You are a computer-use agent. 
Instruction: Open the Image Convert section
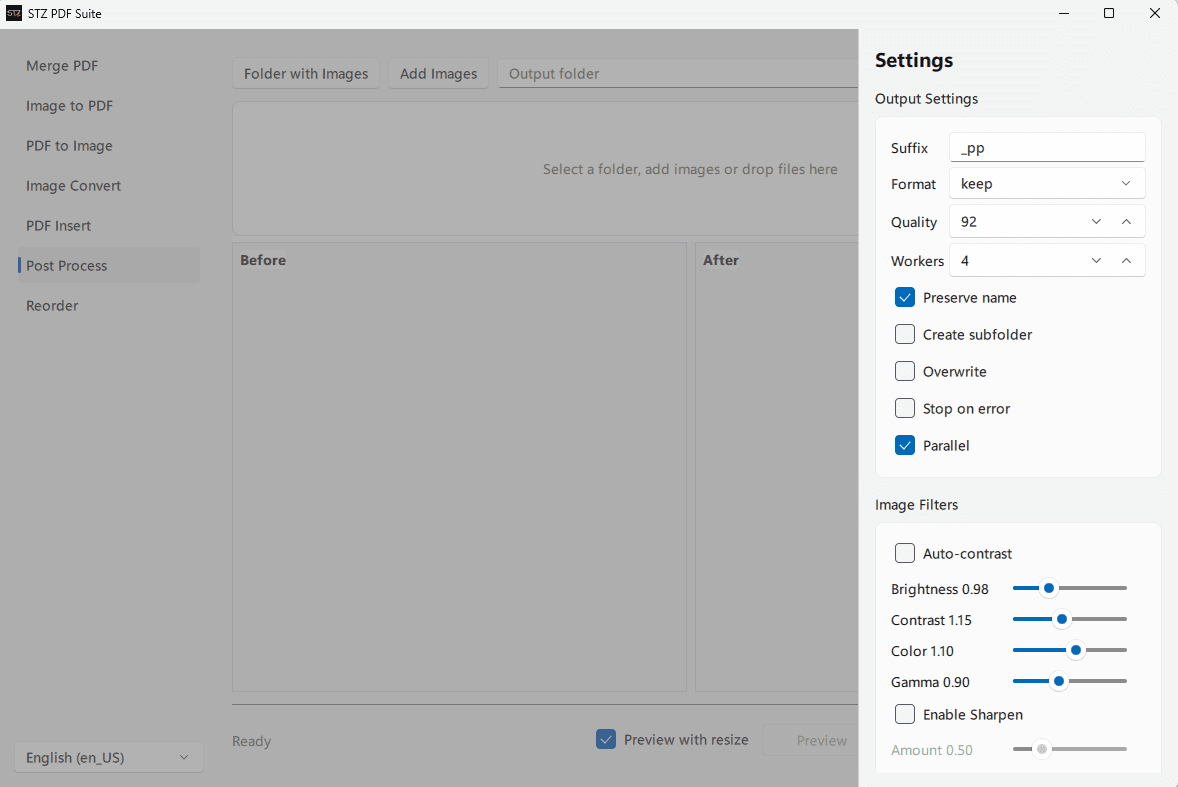tap(109, 185)
